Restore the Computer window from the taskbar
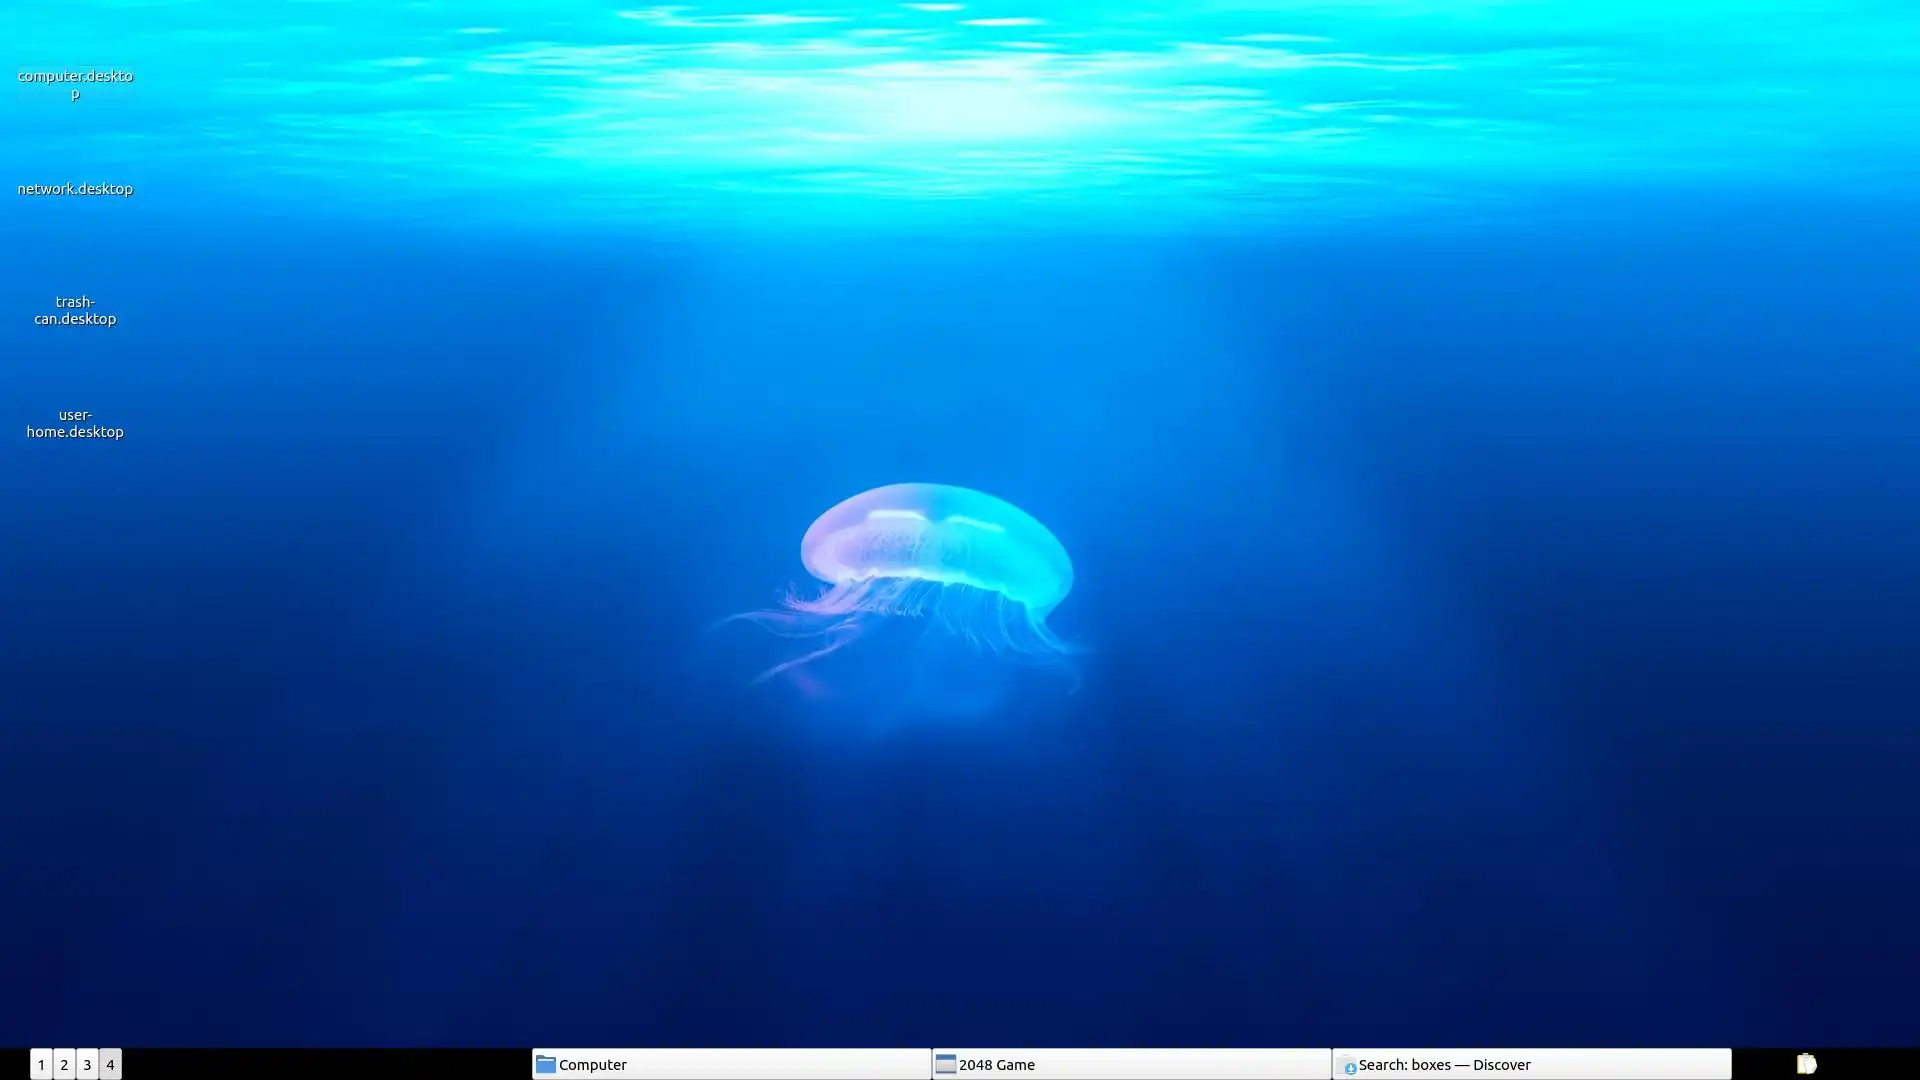Screen dimensions: 1920x1080 click(730, 1064)
